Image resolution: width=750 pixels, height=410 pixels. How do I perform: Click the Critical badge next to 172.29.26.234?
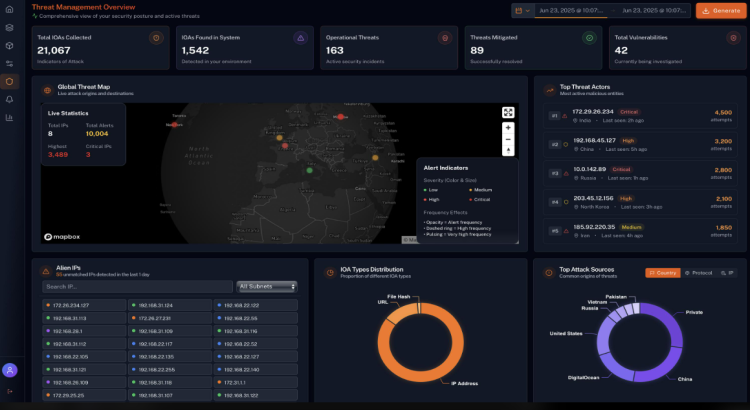[629, 112]
